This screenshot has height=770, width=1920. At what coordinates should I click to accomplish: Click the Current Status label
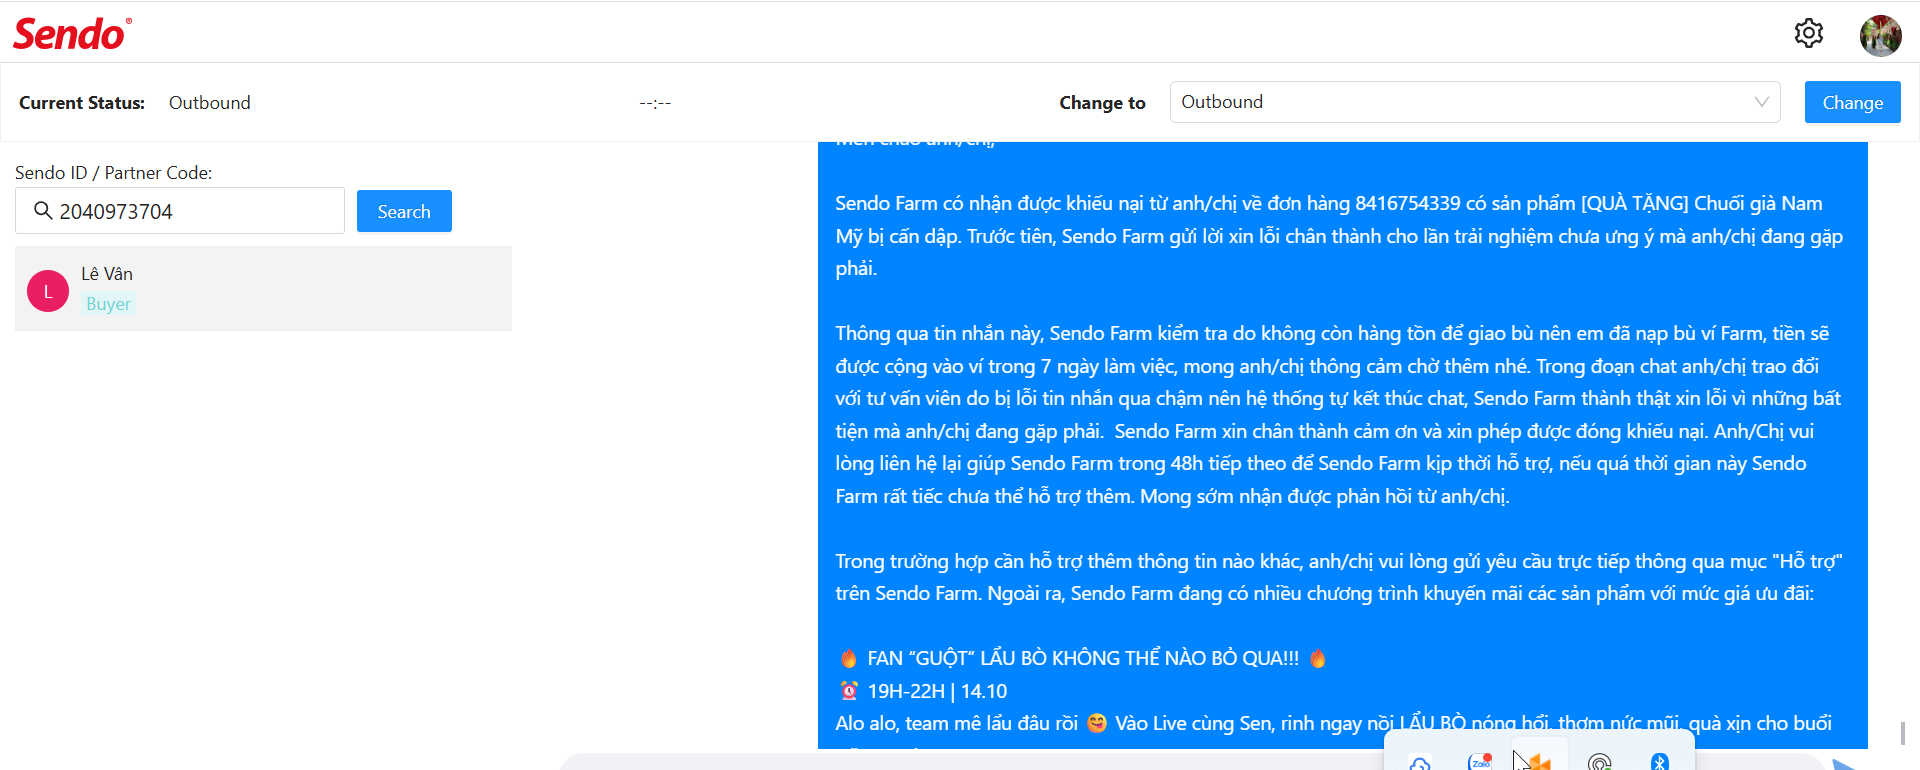click(82, 103)
